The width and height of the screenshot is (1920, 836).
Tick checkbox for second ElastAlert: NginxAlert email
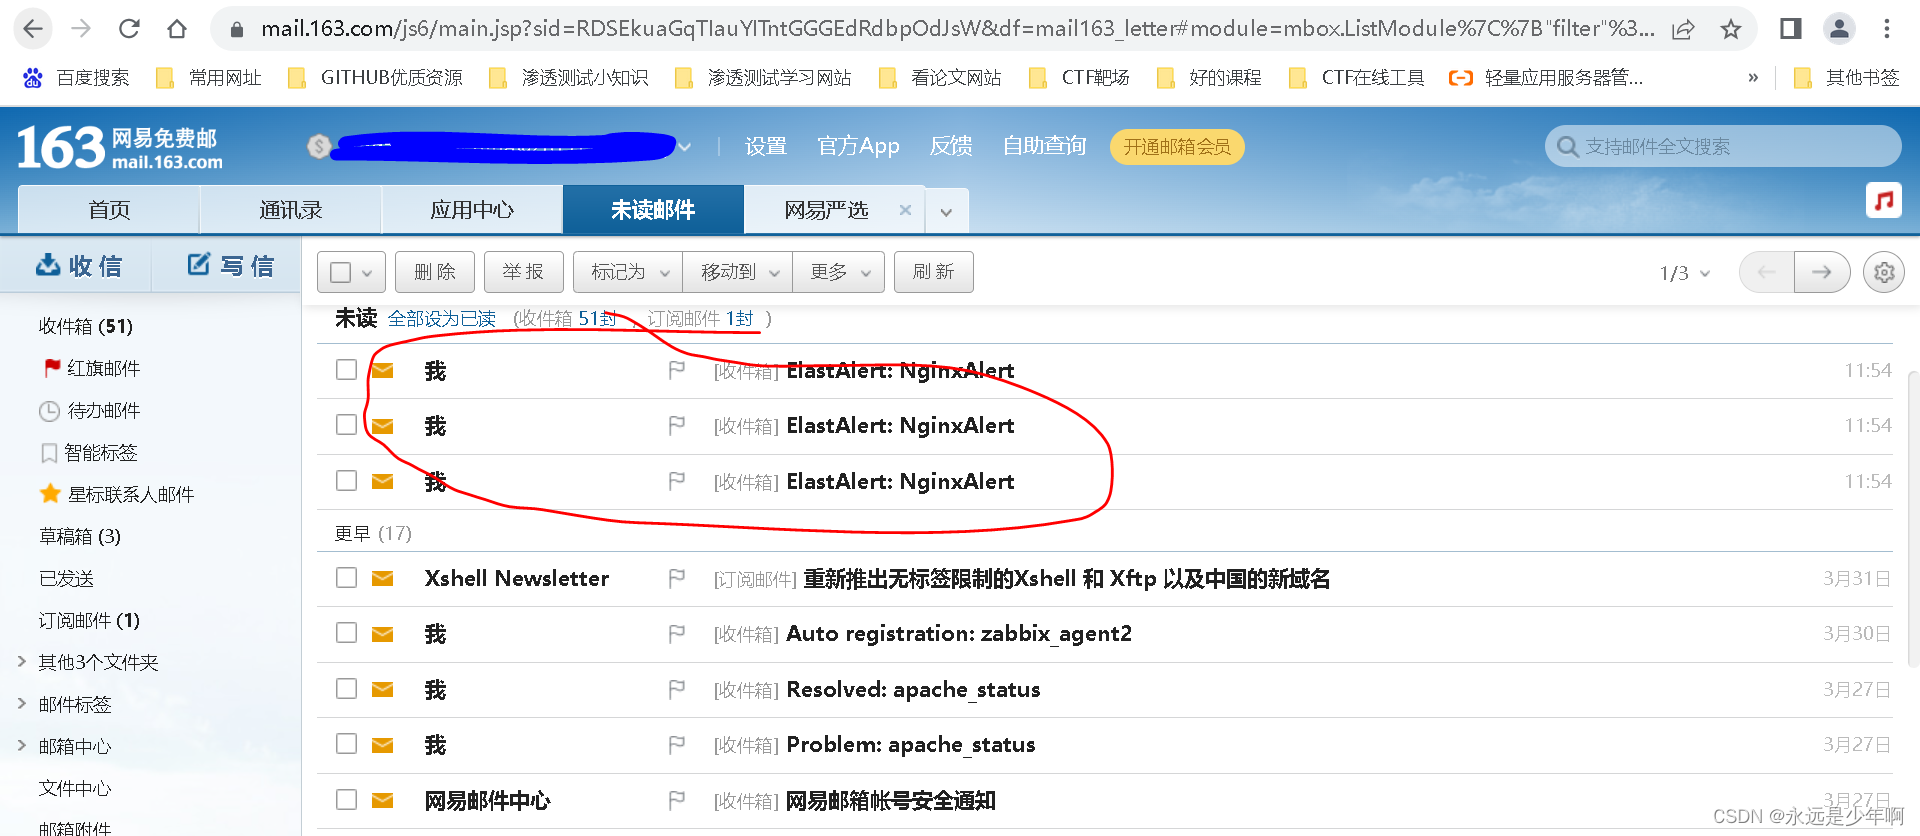(346, 424)
